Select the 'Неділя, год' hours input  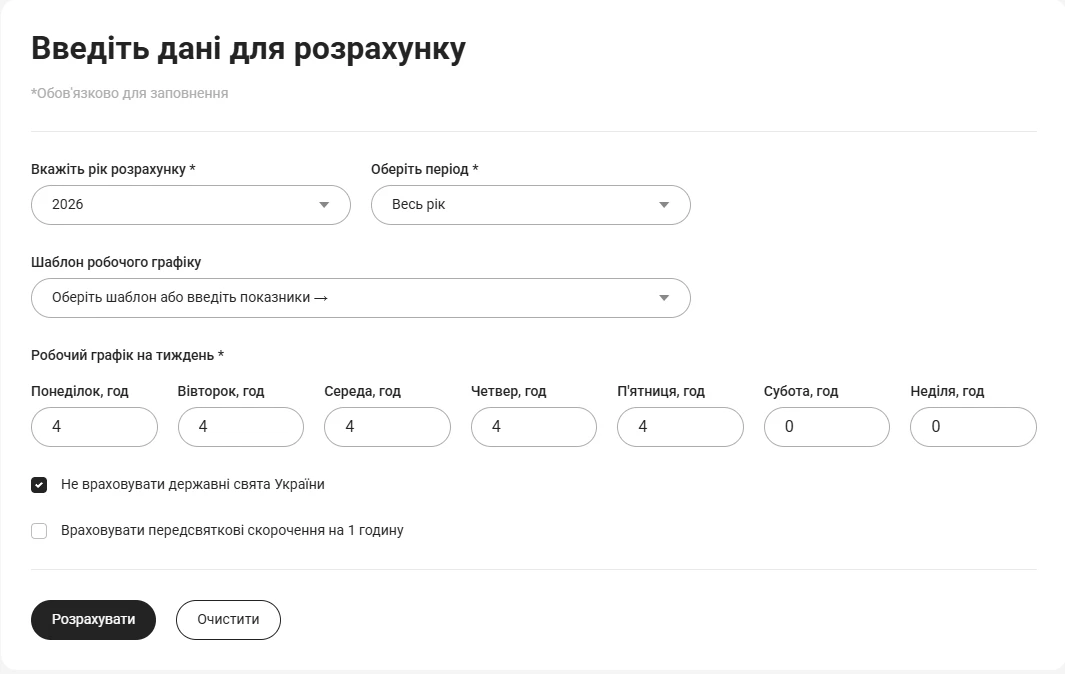coord(973,427)
